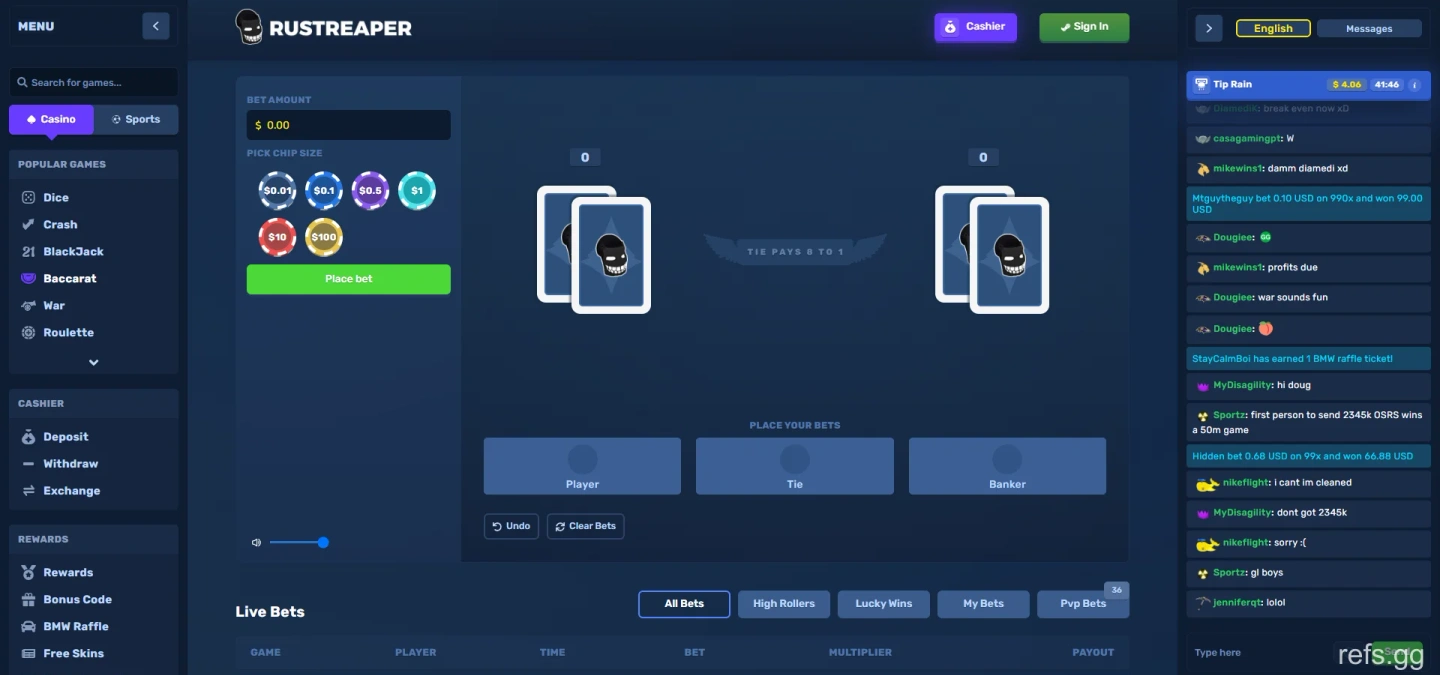This screenshot has height=675, width=1440.
Task: Click the green Place bet button
Action: pyautogui.click(x=349, y=279)
